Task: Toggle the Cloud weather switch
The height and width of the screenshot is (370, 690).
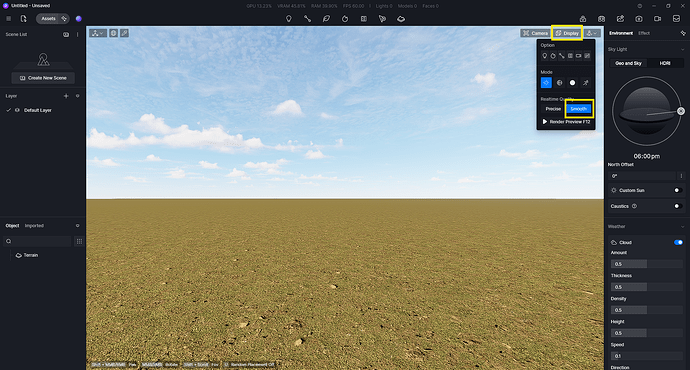Action: click(x=678, y=242)
